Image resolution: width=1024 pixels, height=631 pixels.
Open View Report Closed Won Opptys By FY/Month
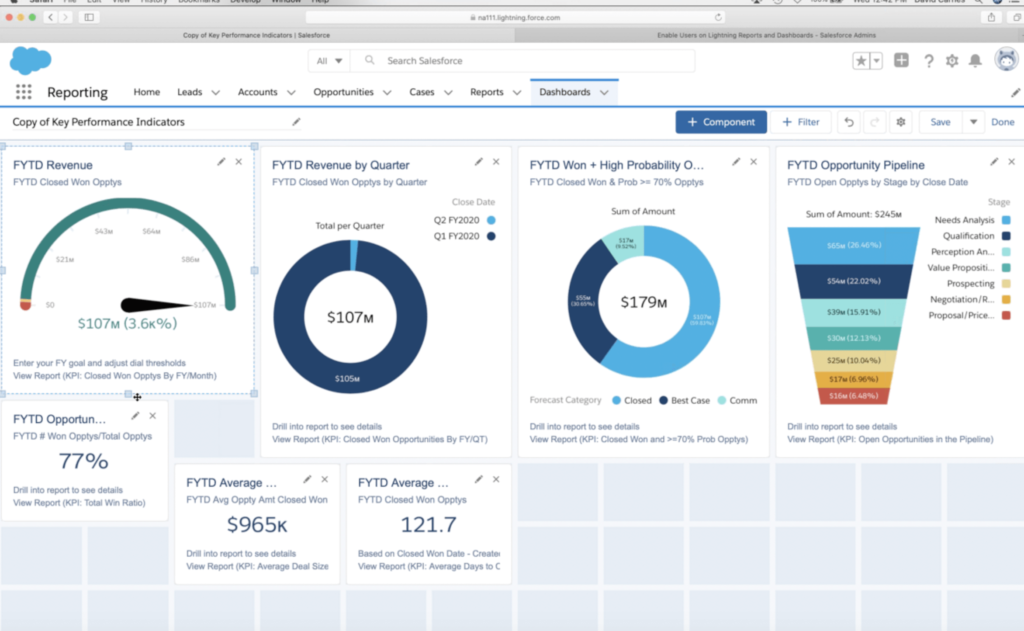pyautogui.click(x=115, y=376)
